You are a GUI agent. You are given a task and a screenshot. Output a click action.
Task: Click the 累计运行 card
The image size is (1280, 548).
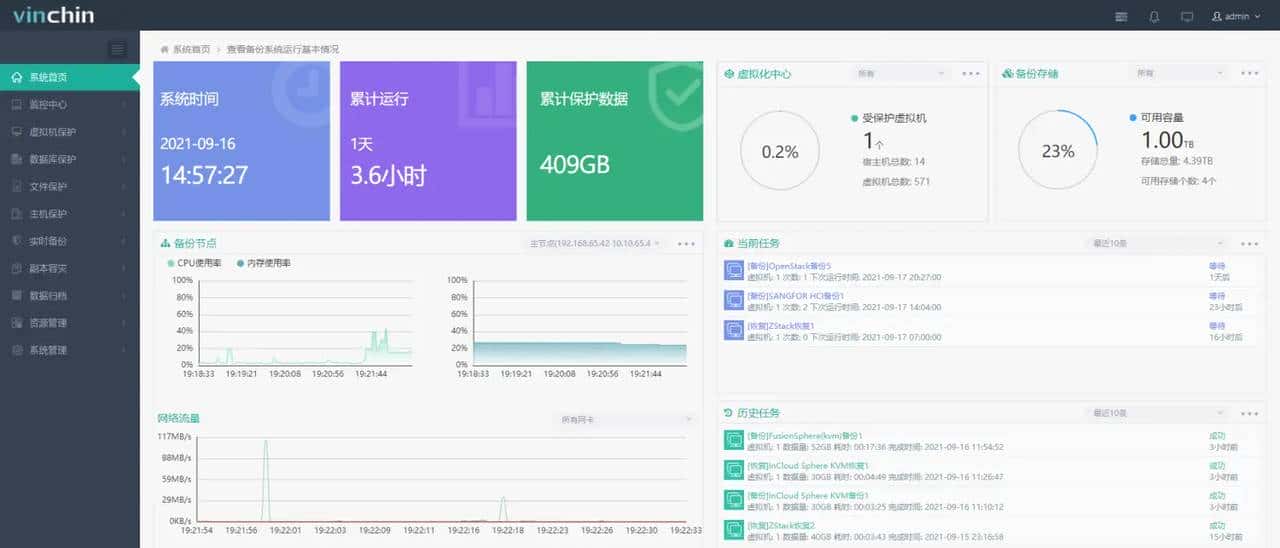point(428,141)
